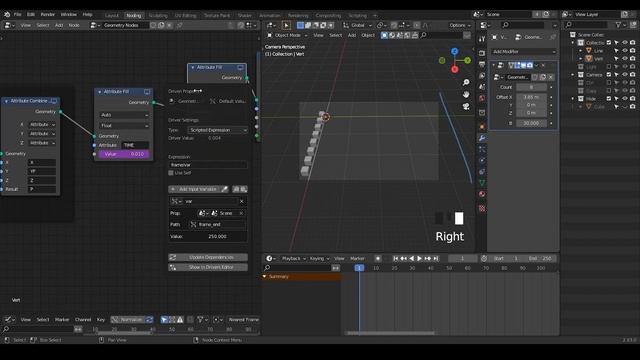Open the Render properties tab icon
The height and width of the screenshot is (360, 640).
click(482, 53)
